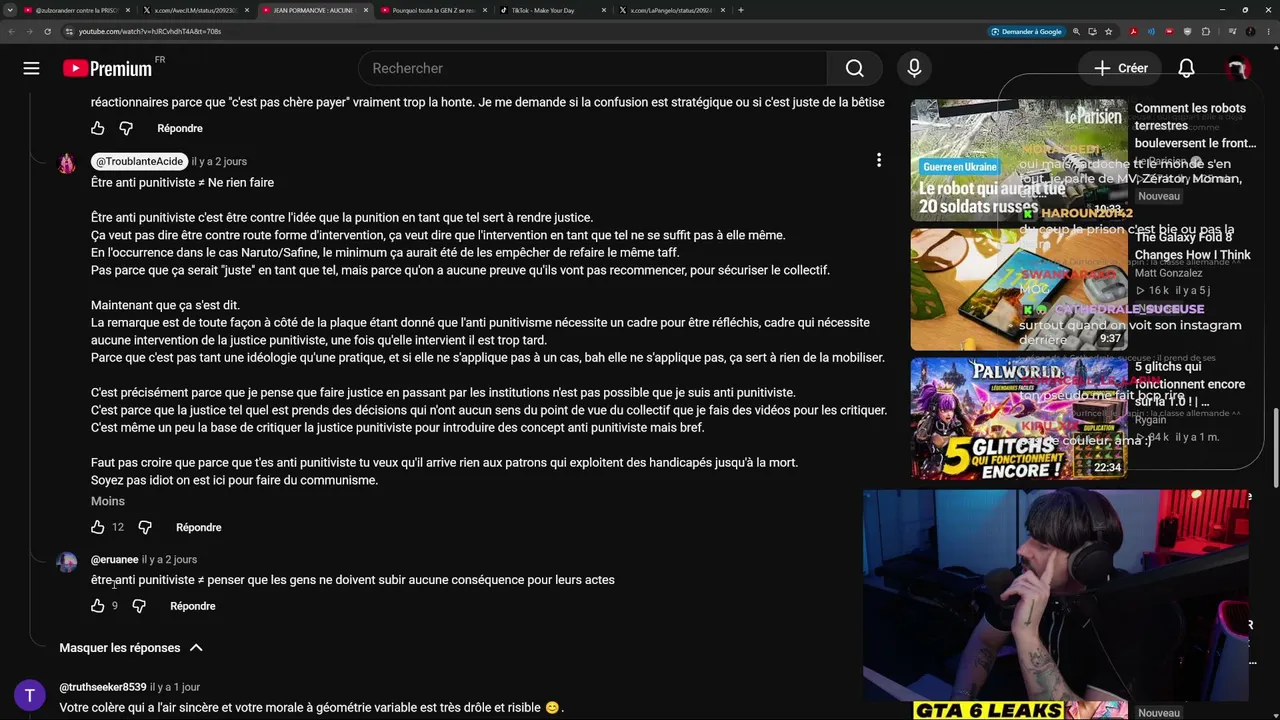Viewport: 1280px width, 720px height.
Task: Open the @eruanee channel link
Action: 115,560
